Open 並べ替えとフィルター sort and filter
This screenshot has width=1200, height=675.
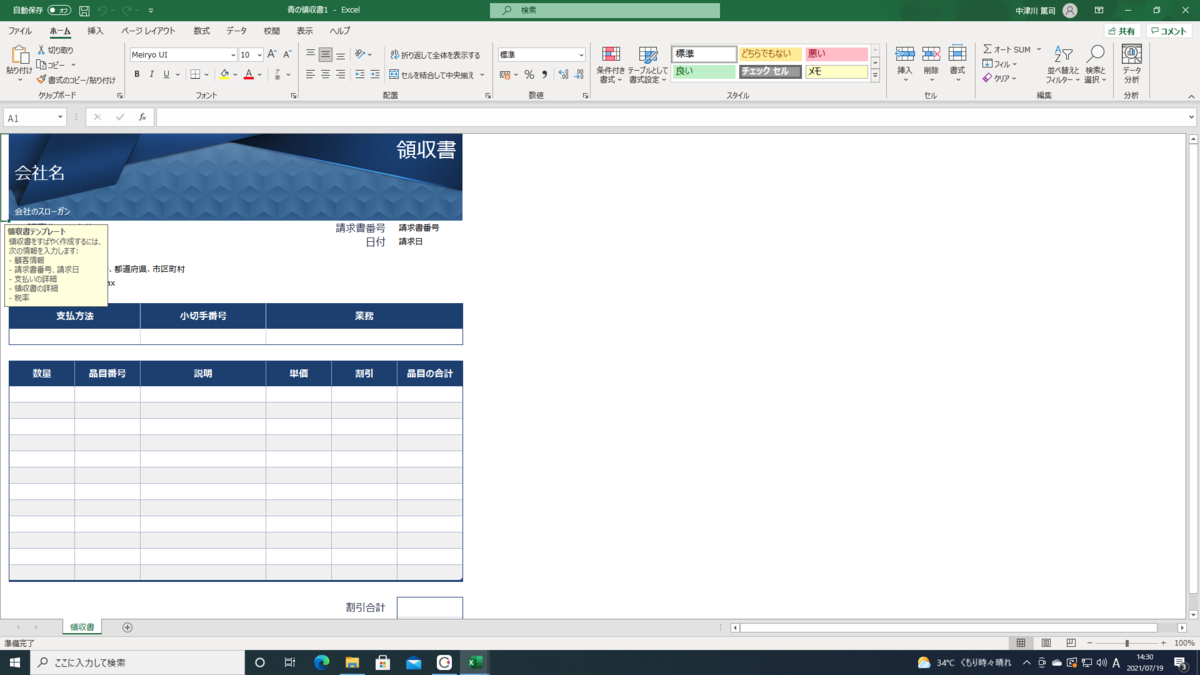[x=1064, y=64]
